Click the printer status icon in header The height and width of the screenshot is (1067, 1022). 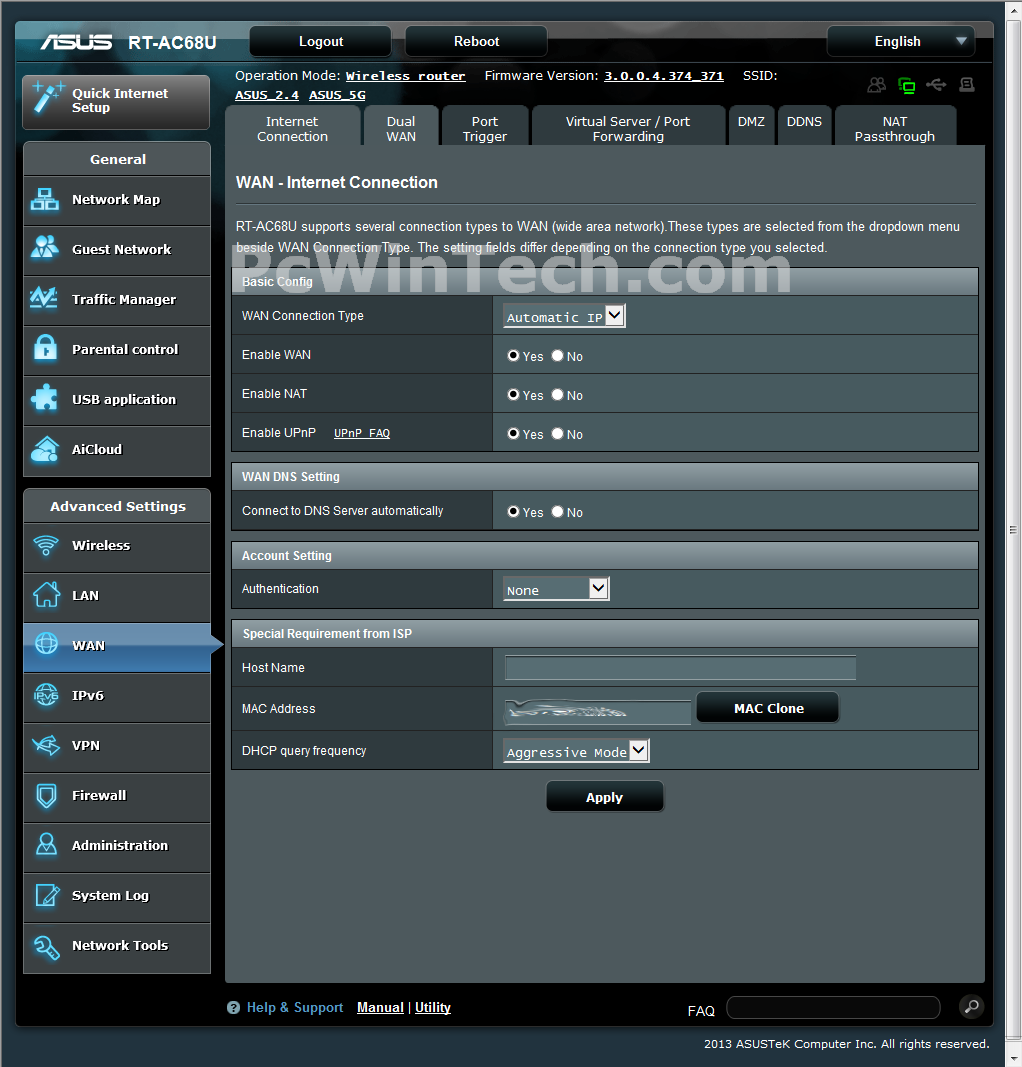click(967, 84)
